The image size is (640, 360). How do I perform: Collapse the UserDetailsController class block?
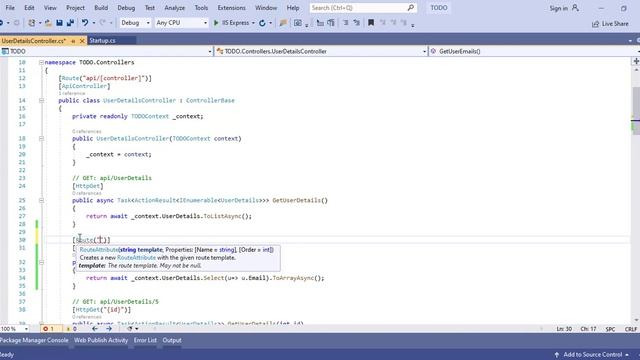41,100
